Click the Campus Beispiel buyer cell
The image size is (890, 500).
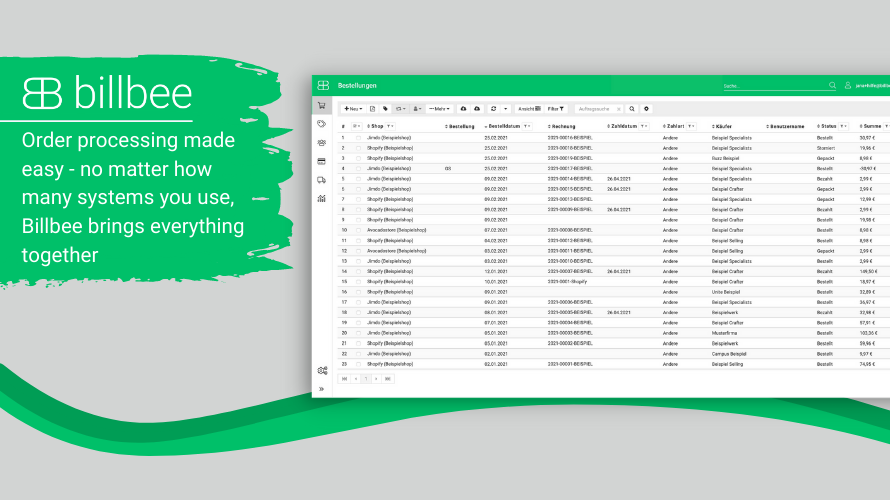[x=729, y=354]
